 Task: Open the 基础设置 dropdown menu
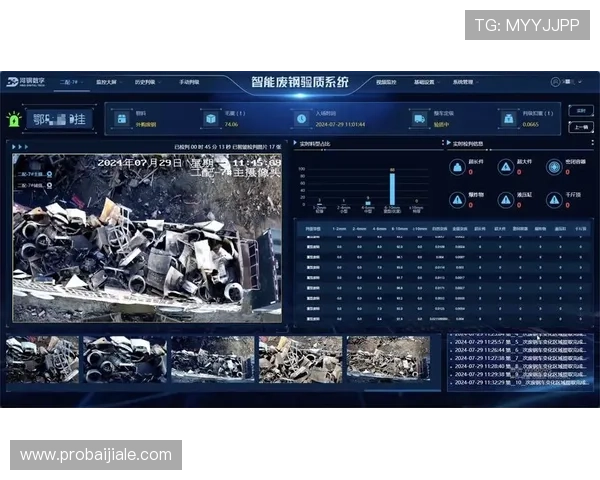pos(425,82)
